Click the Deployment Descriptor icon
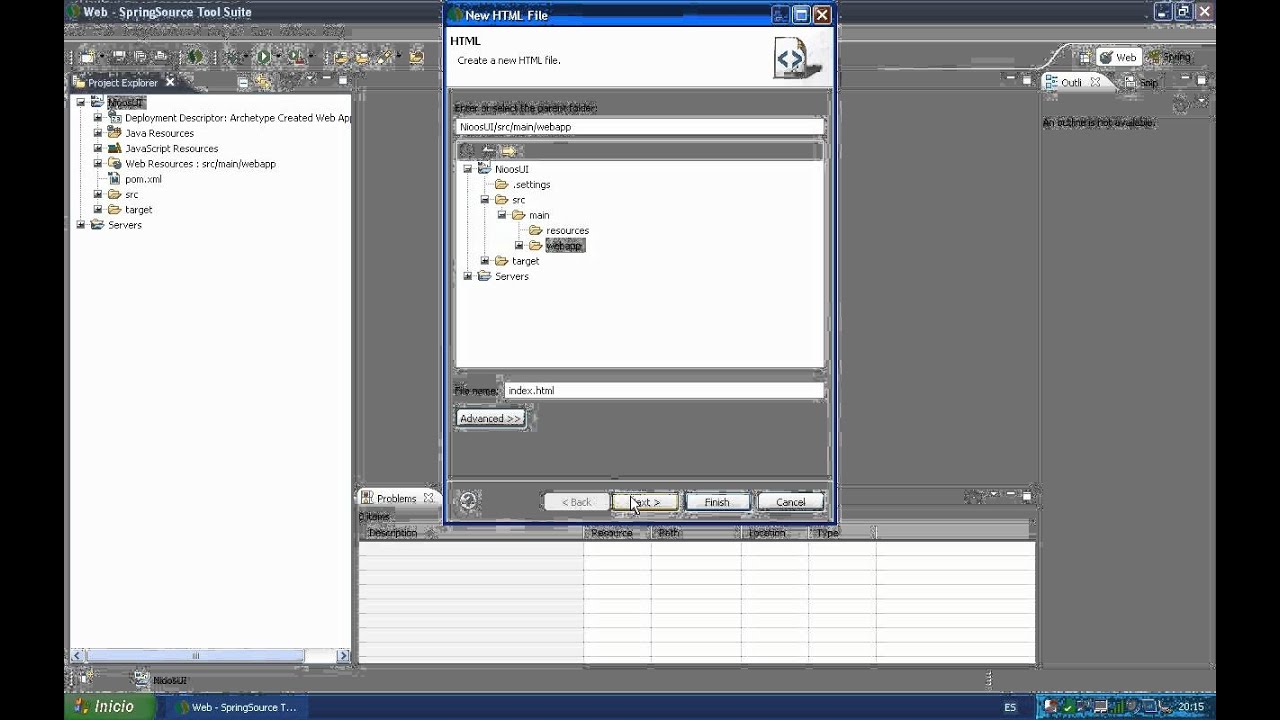1280x720 pixels. pos(114,118)
